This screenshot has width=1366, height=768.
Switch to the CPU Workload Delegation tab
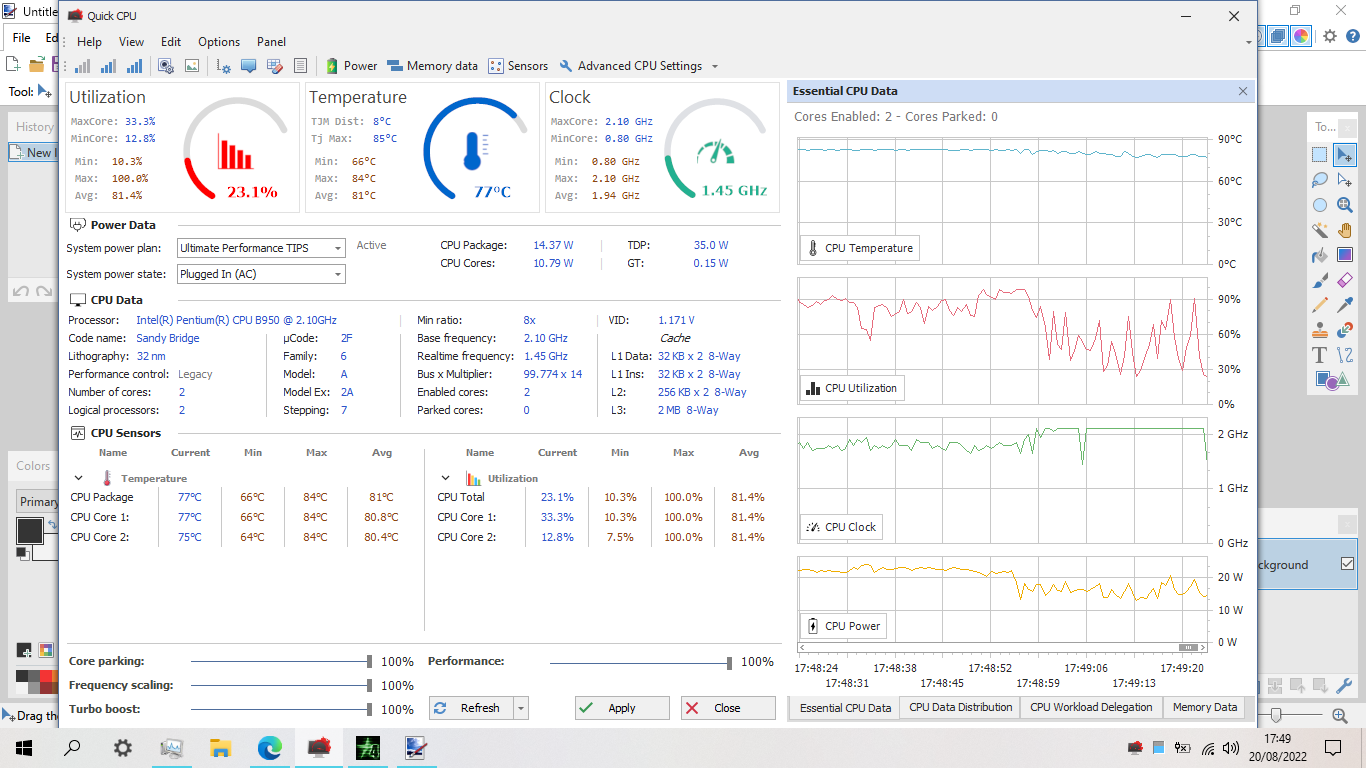coord(1091,707)
